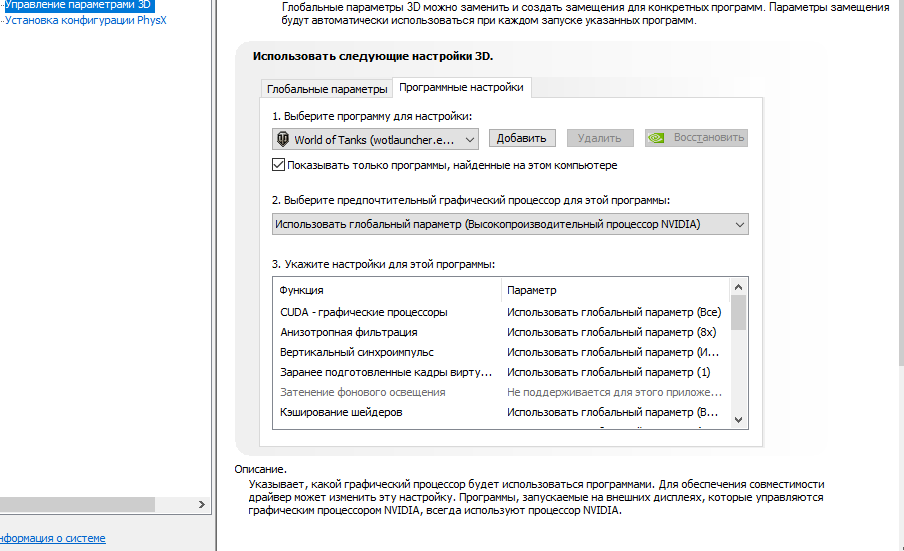Switch to Глобальные параметры tab

327,89
